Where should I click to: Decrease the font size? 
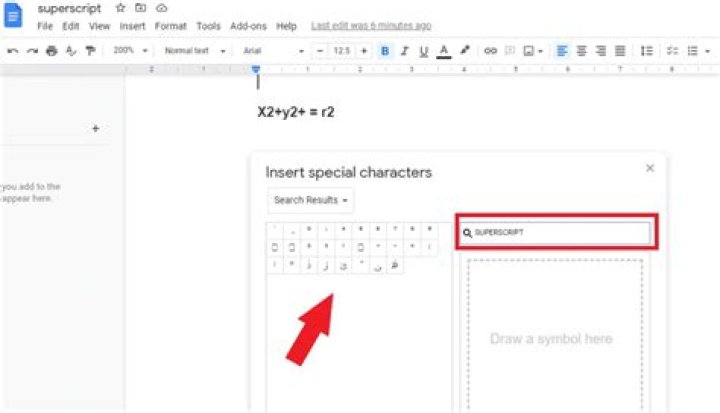click(320, 51)
